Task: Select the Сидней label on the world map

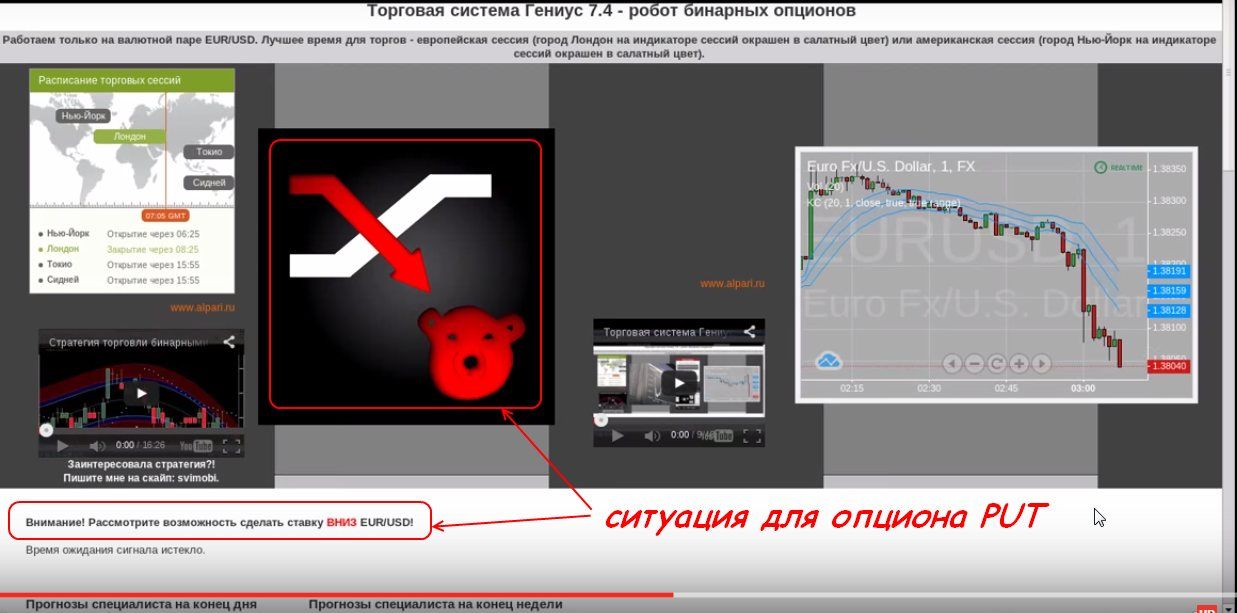Action: pyautogui.click(x=209, y=183)
